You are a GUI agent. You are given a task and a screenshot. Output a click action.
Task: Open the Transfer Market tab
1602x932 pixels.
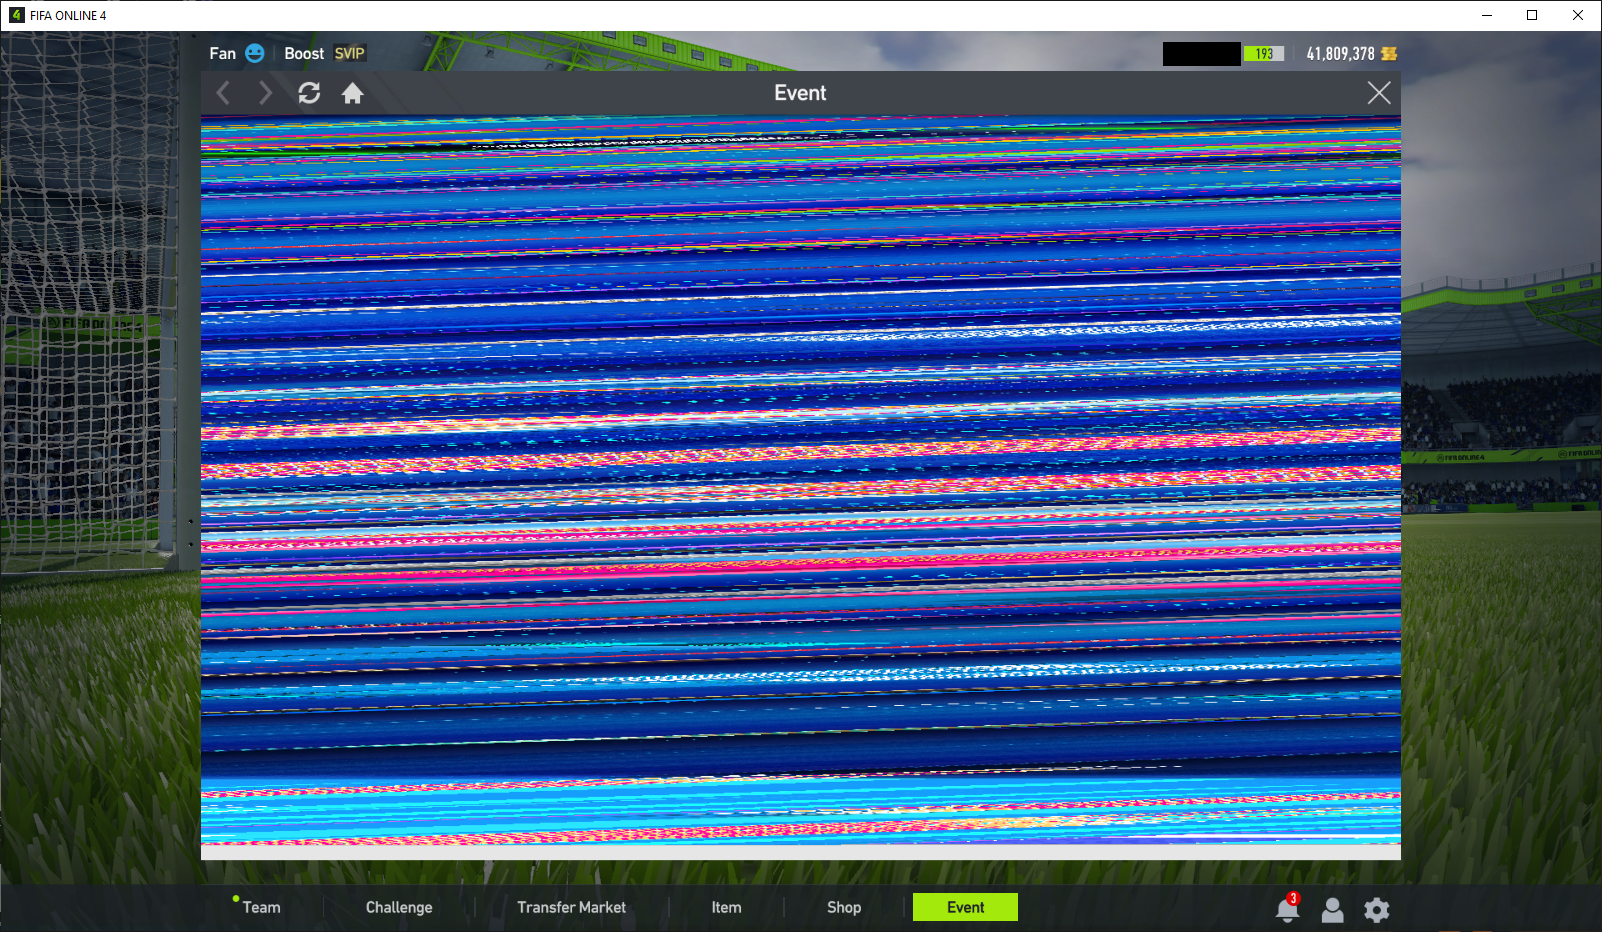(x=571, y=907)
